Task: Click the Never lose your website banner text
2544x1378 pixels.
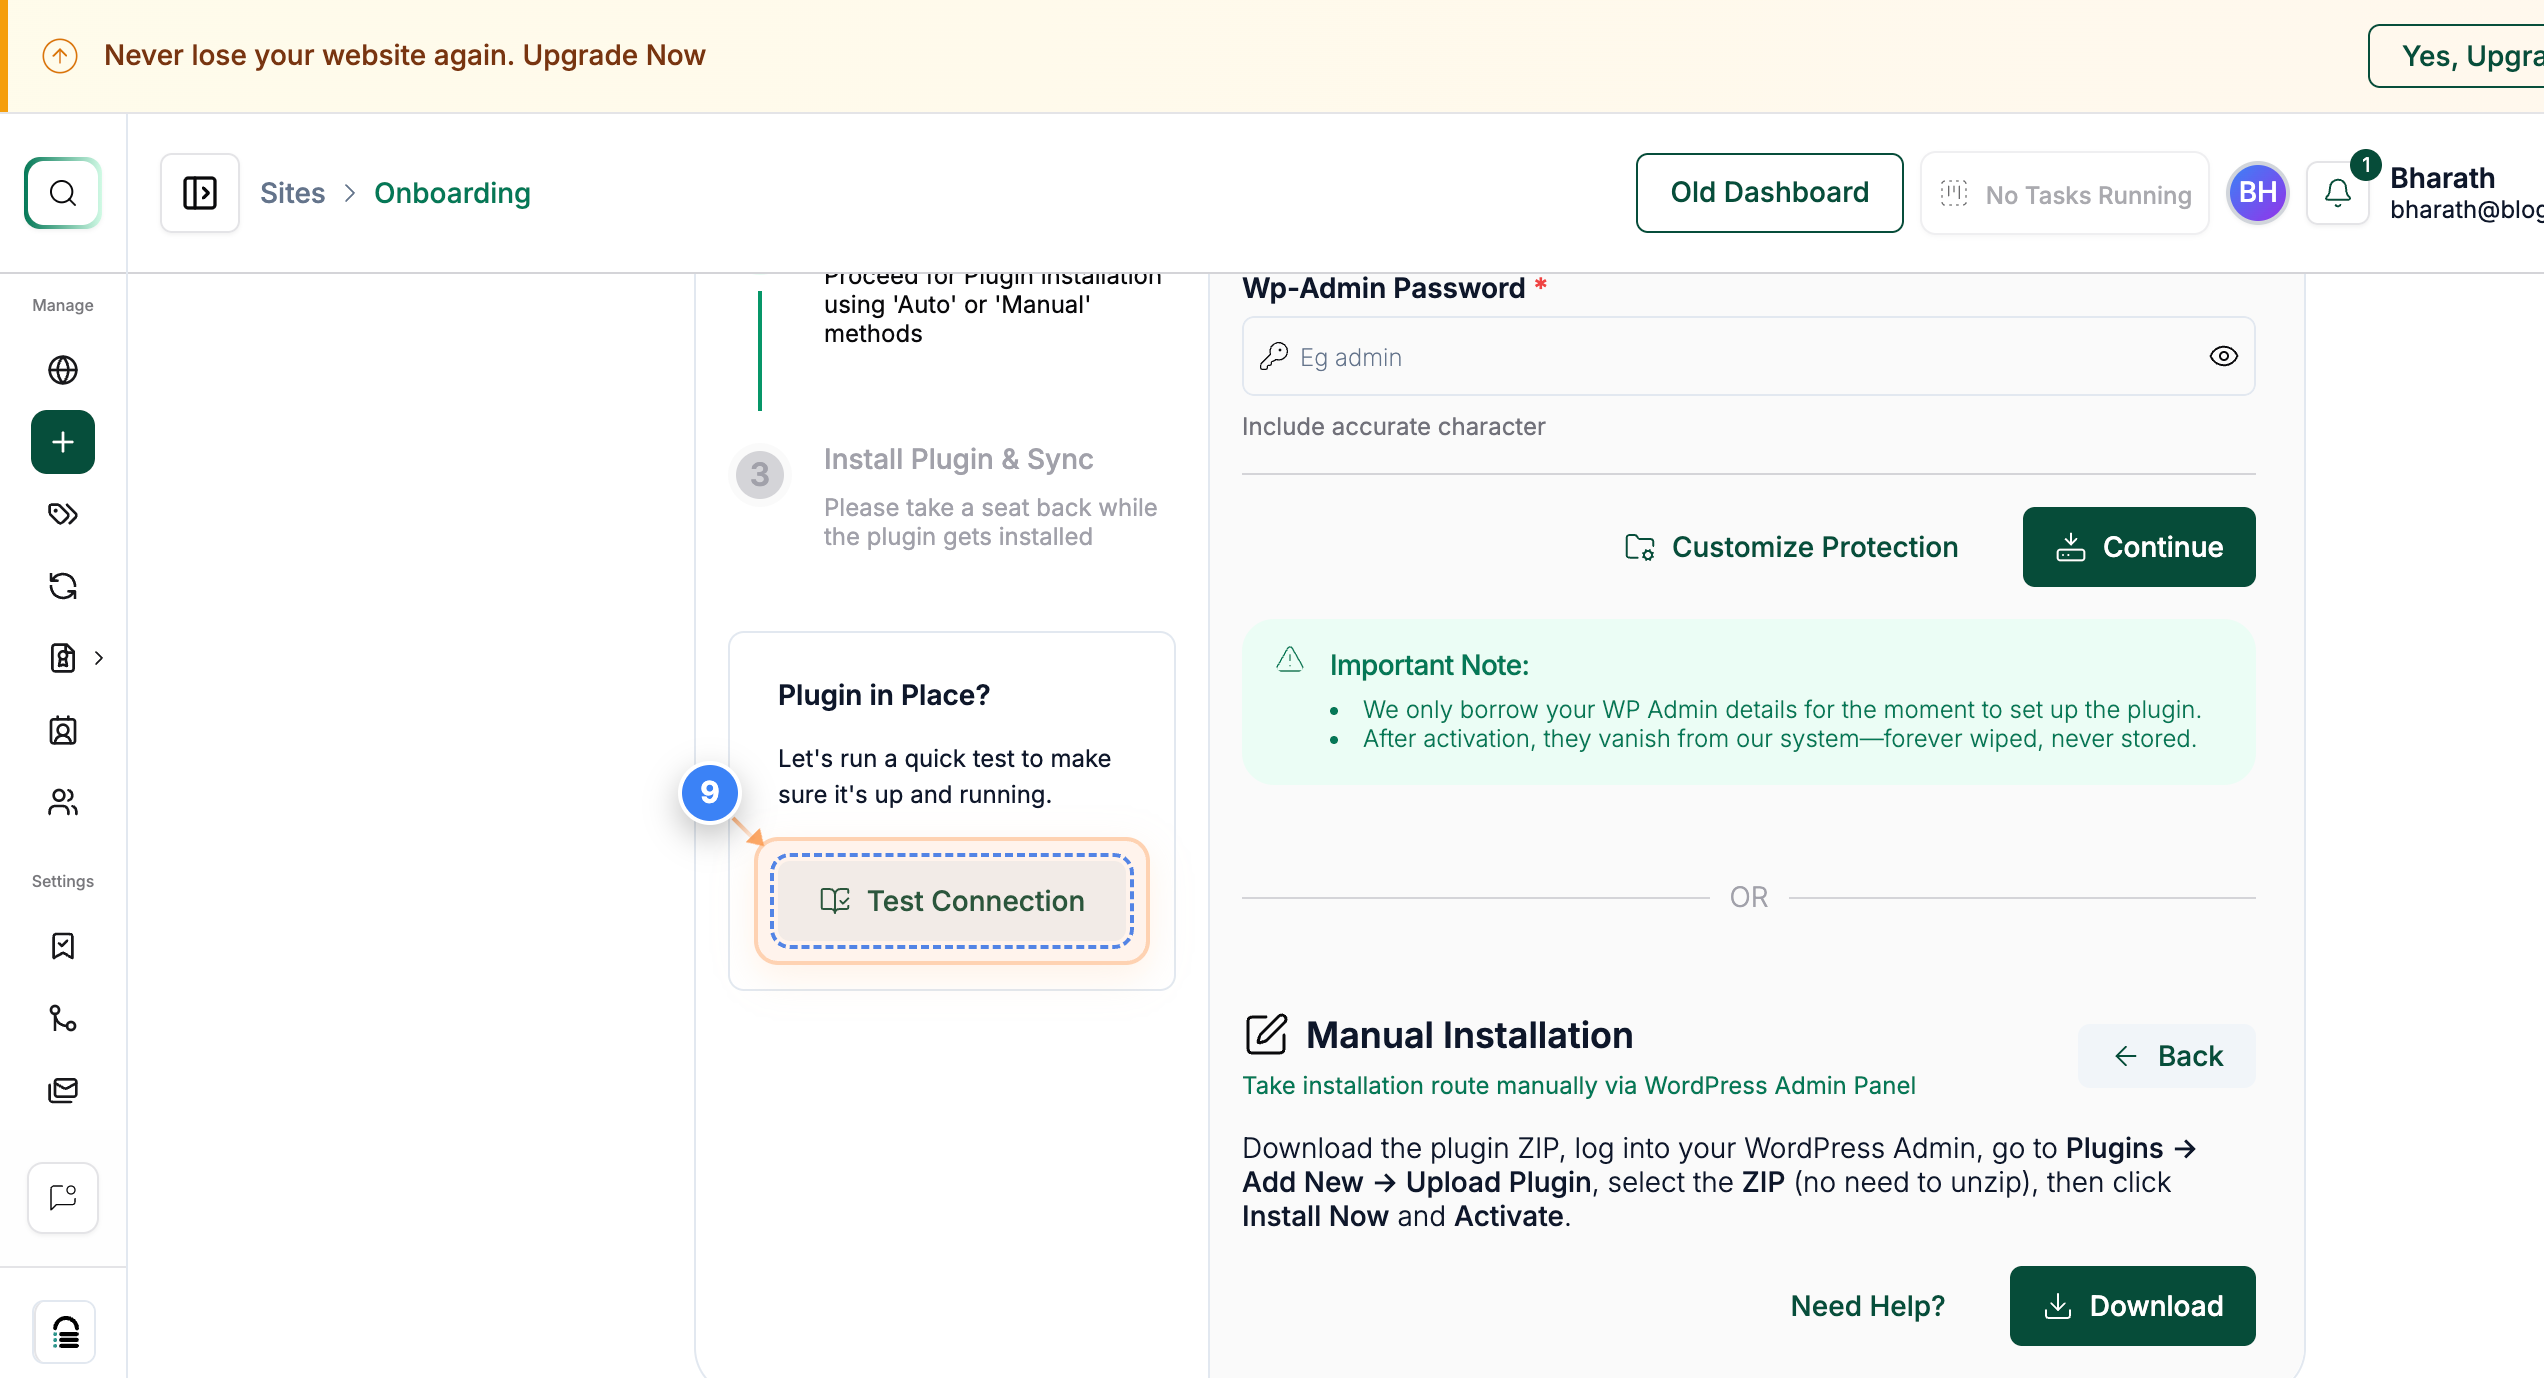Action: pyautogui.click(x=405, y=55)
